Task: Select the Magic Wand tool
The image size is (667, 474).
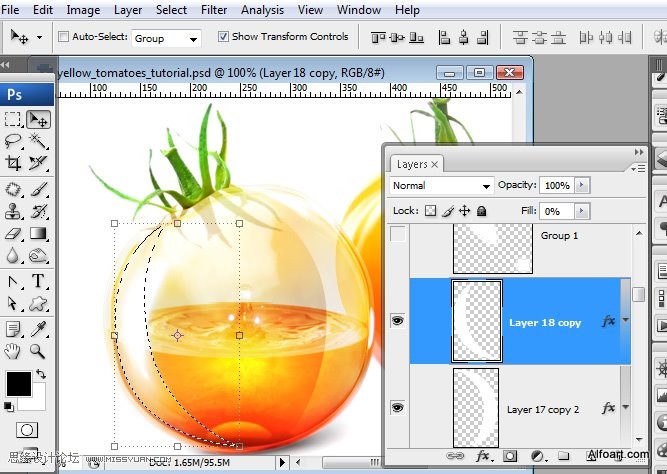Action: coord(38,141)
